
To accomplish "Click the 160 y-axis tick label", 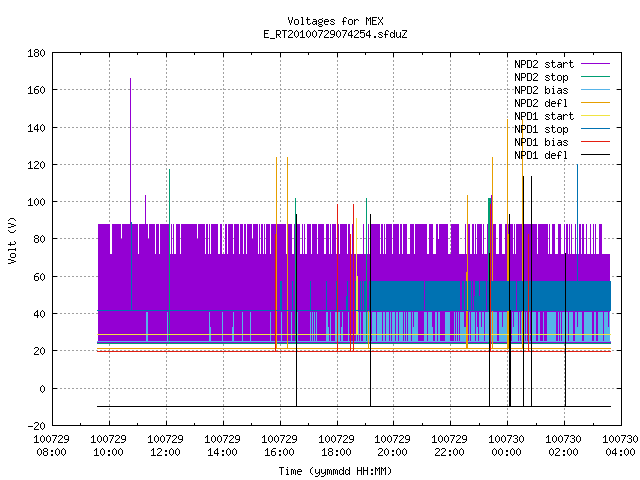I will point(36,90).
